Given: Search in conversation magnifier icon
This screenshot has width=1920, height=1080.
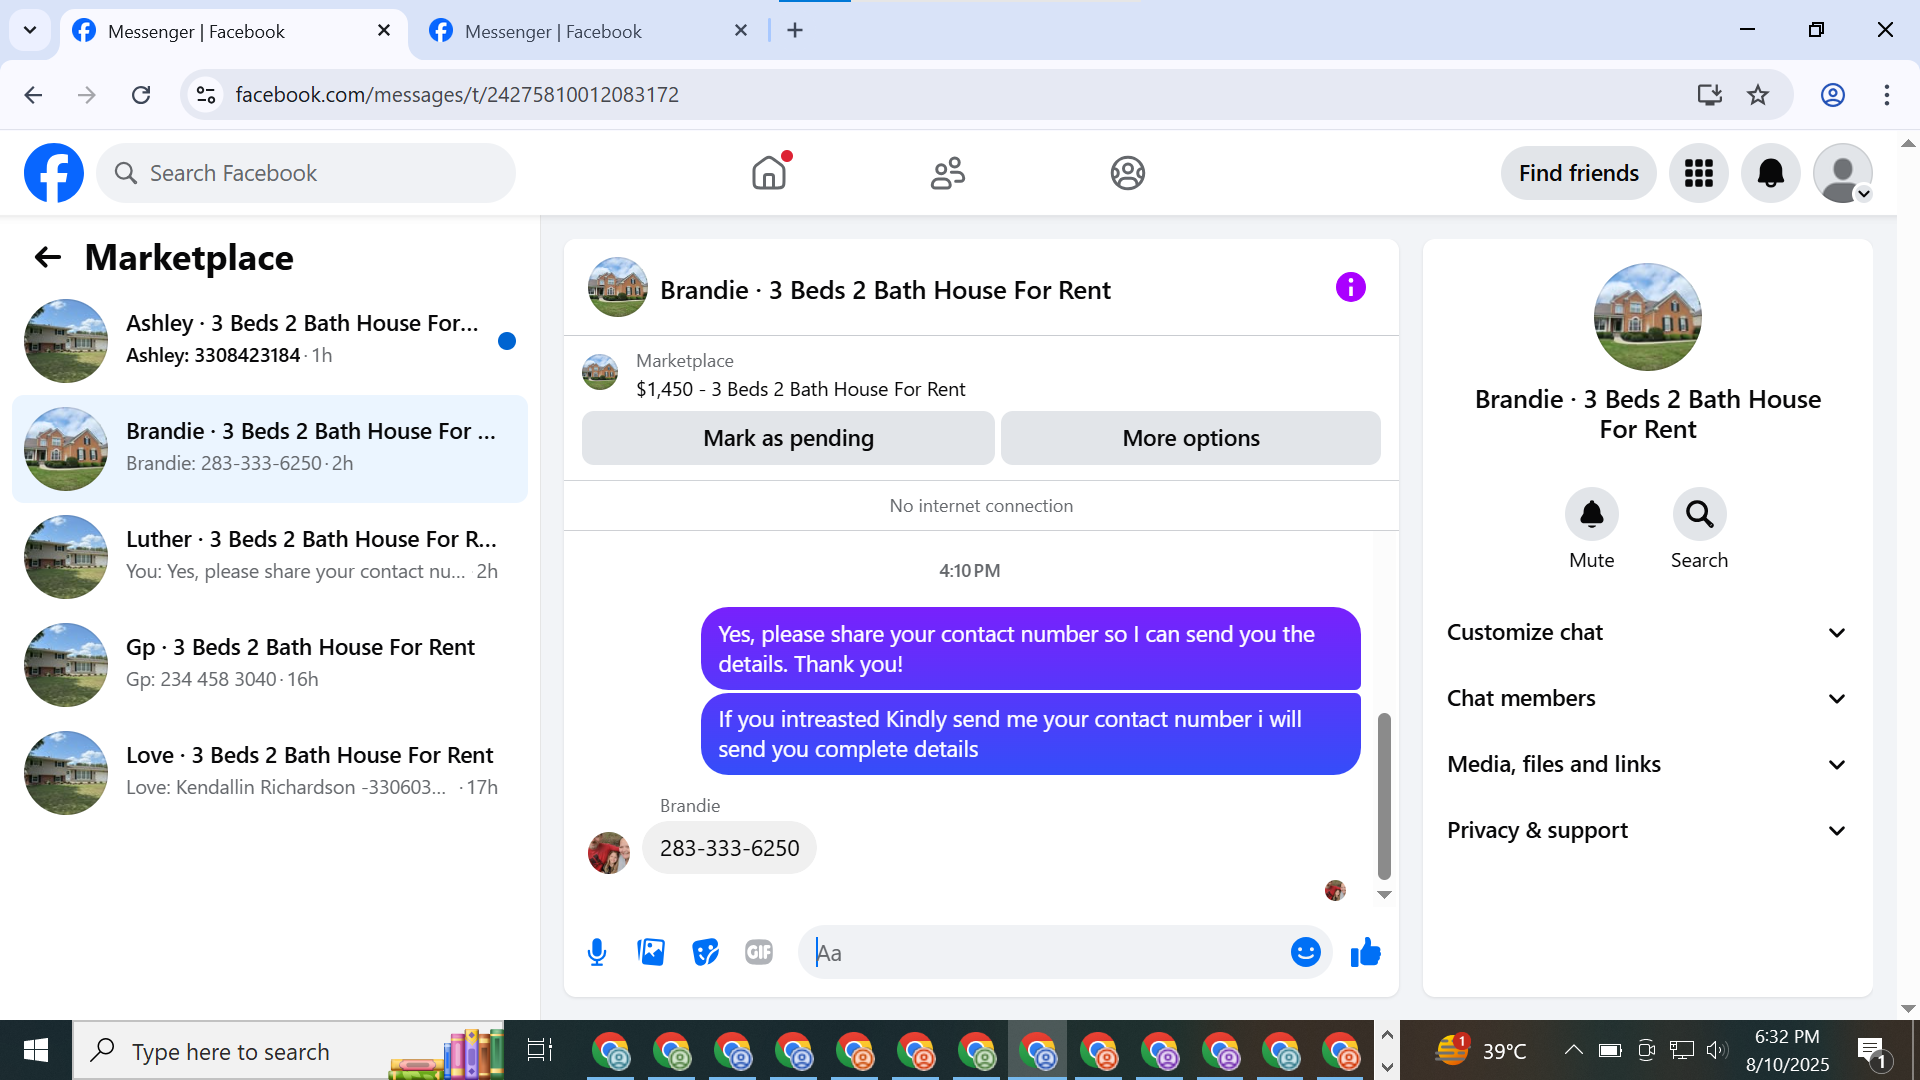Looking at the screenshot, I should [1699, 515].
